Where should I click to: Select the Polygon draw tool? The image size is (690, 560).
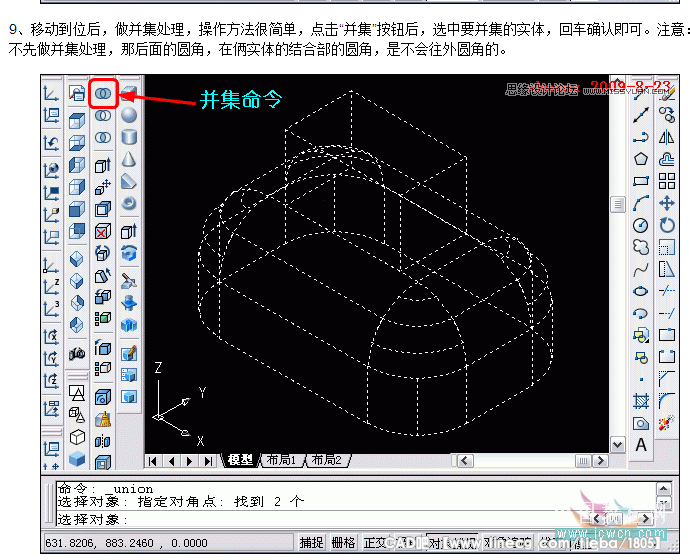pos(641,159)
